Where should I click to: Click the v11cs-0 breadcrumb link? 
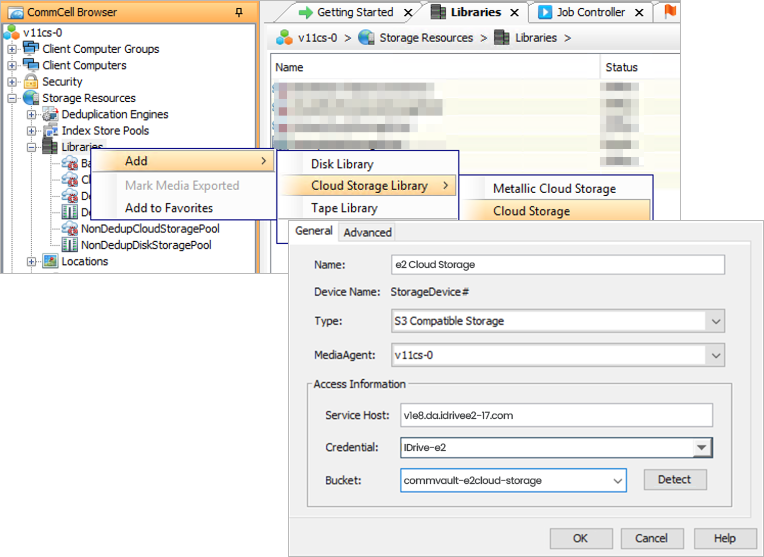tap(318, 38)
